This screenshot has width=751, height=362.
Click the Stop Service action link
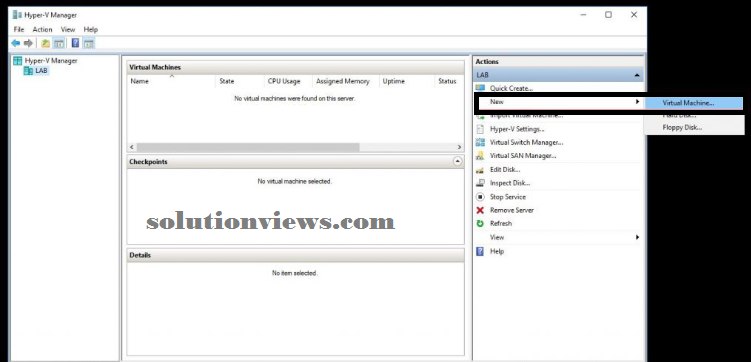[x=508, y=197]
